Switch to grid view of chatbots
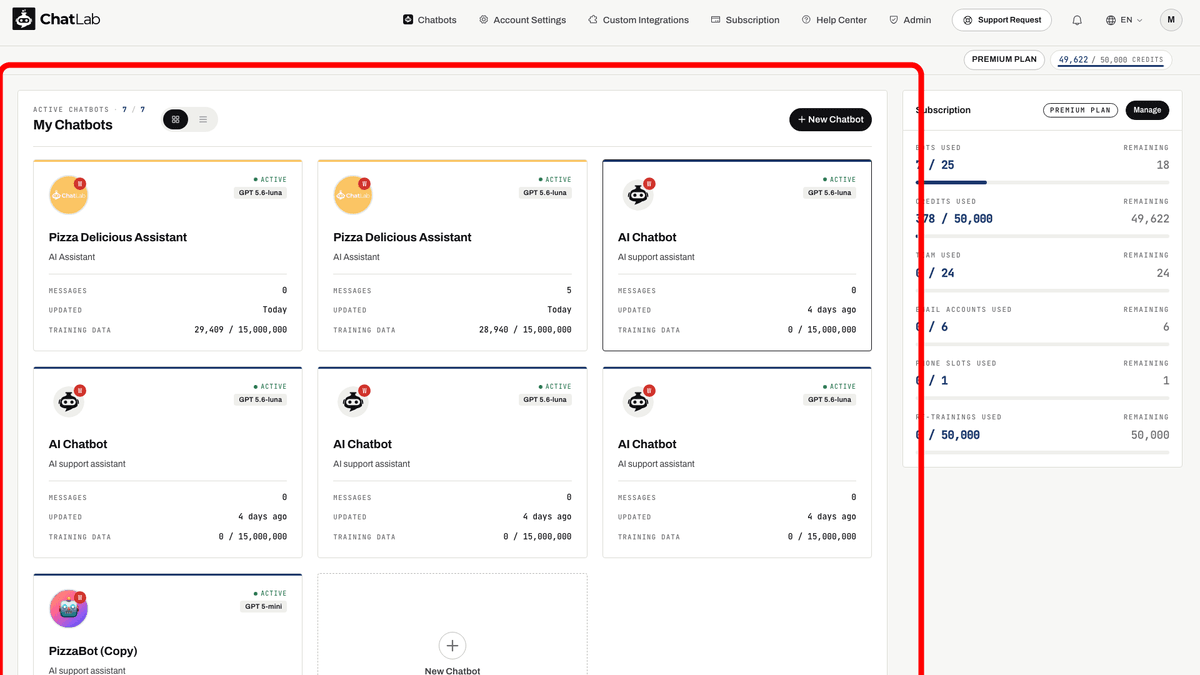Viewport: 1200px width, 675px height. (176, 120)
